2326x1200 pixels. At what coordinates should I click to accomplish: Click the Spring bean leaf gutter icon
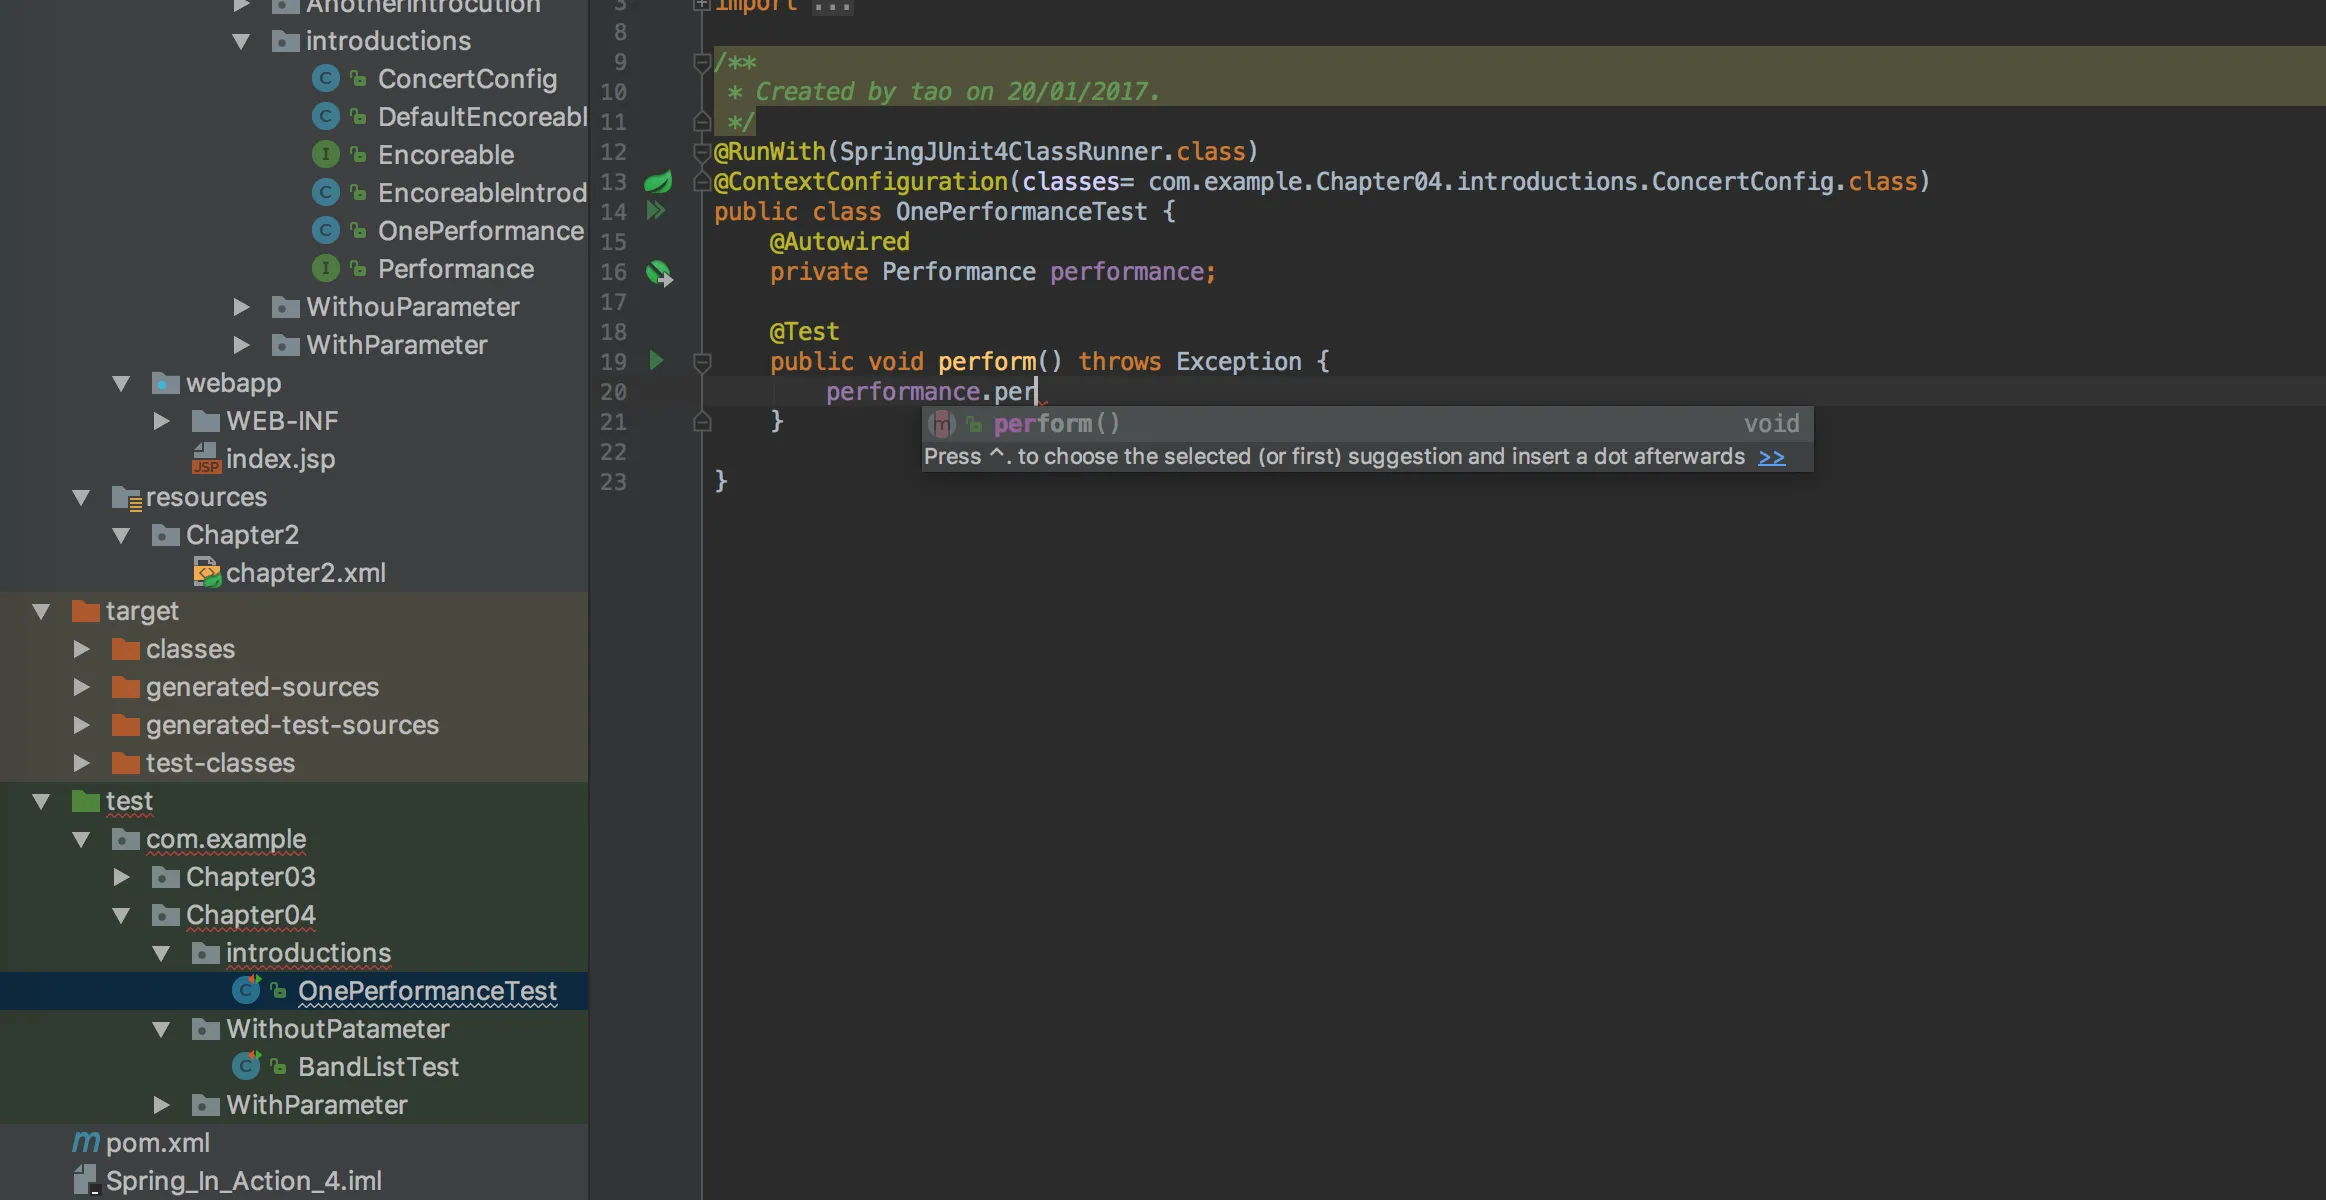pyautogui.click(x=658, y=182)
